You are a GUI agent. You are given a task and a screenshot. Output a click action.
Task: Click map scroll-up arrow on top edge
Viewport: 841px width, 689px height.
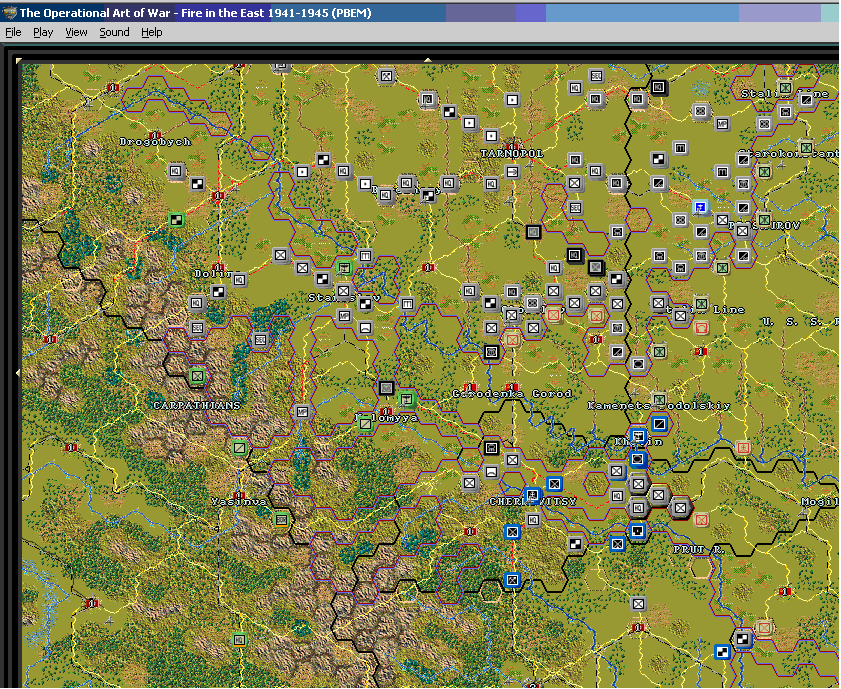427,60
